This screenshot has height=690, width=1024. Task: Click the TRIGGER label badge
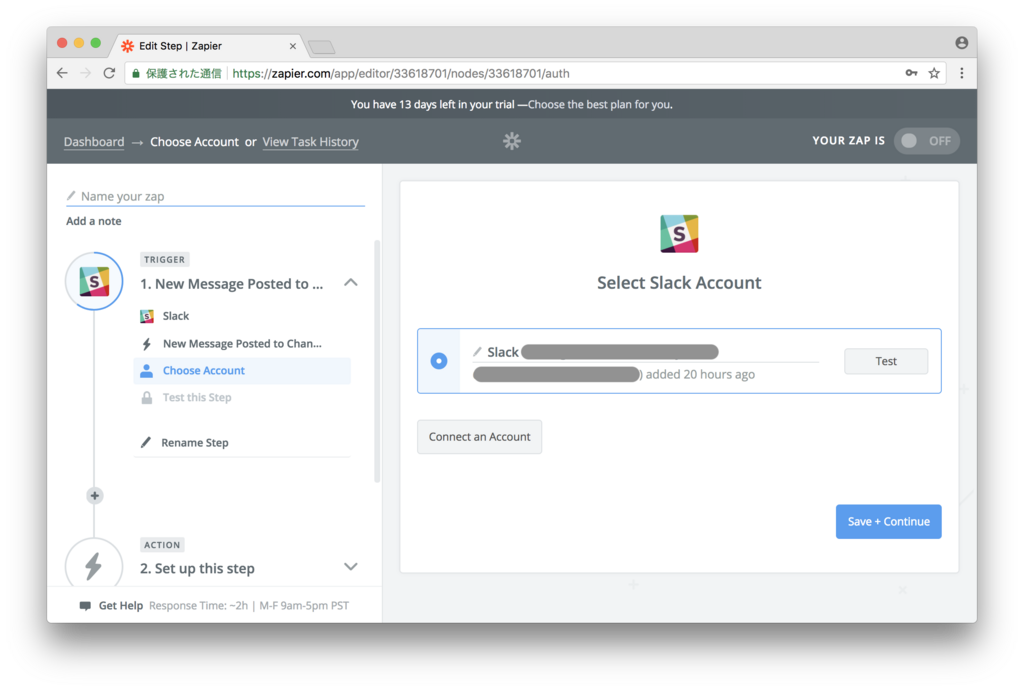pyautogui.click(x=165, y=259)
